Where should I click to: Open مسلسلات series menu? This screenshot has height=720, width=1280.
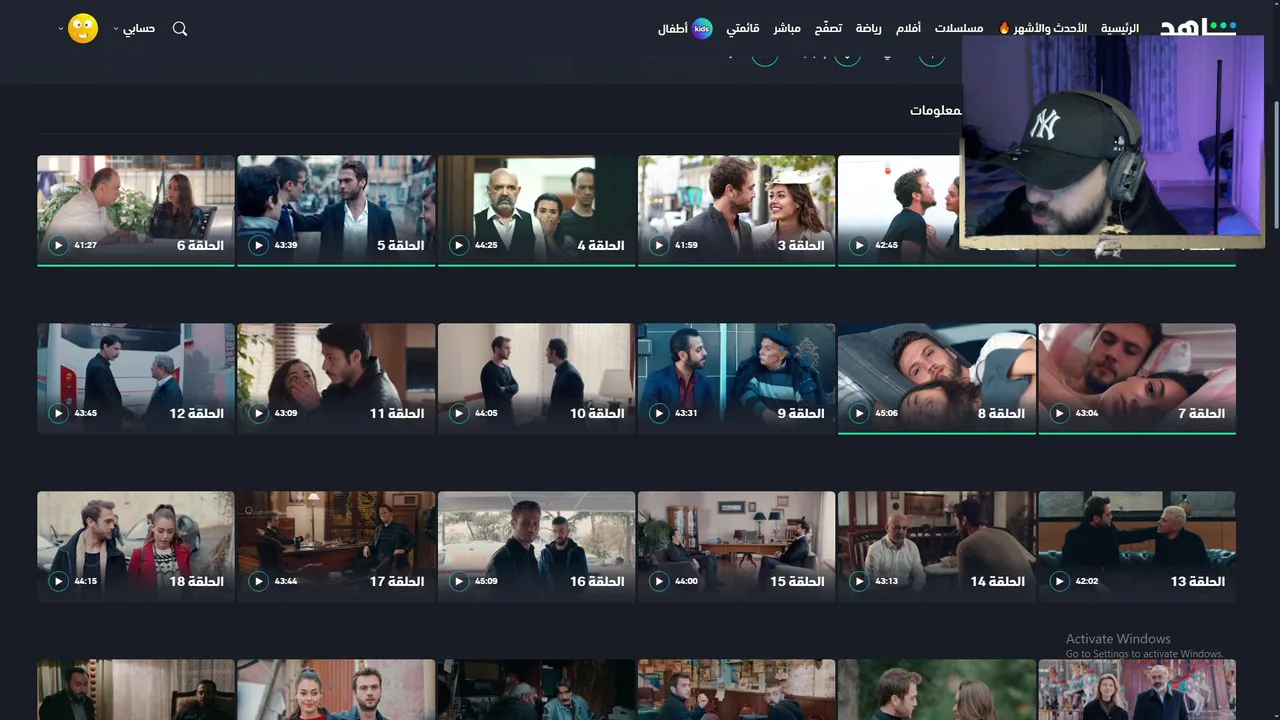click(959, 28)
